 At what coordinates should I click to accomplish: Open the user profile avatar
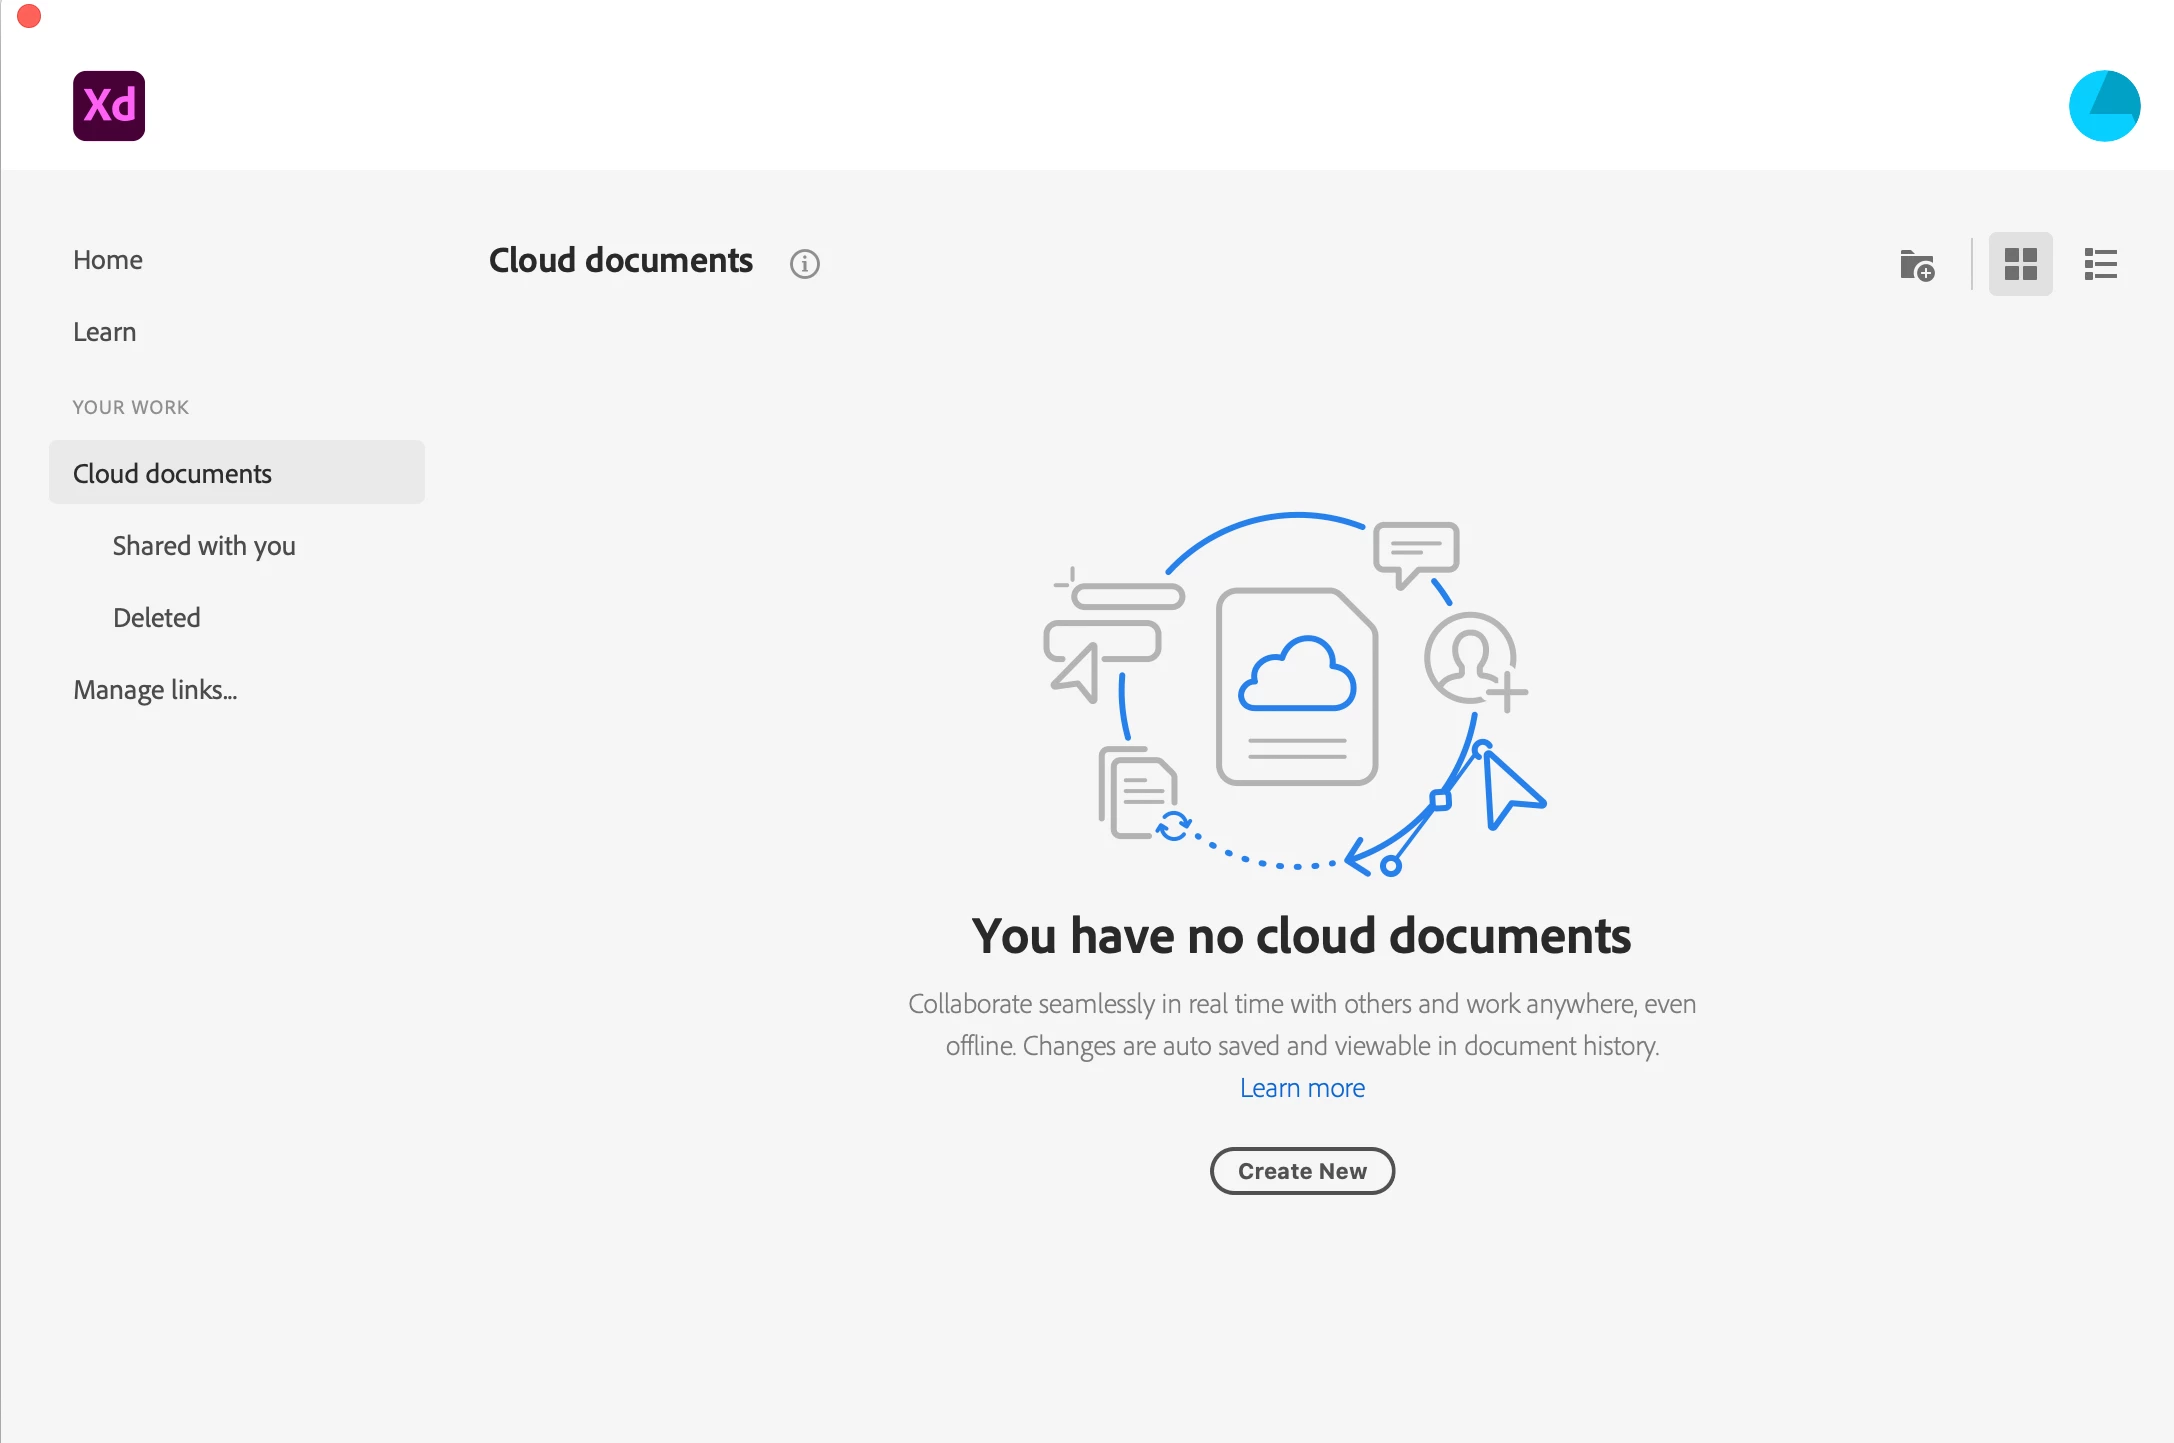pos(2103,106)
